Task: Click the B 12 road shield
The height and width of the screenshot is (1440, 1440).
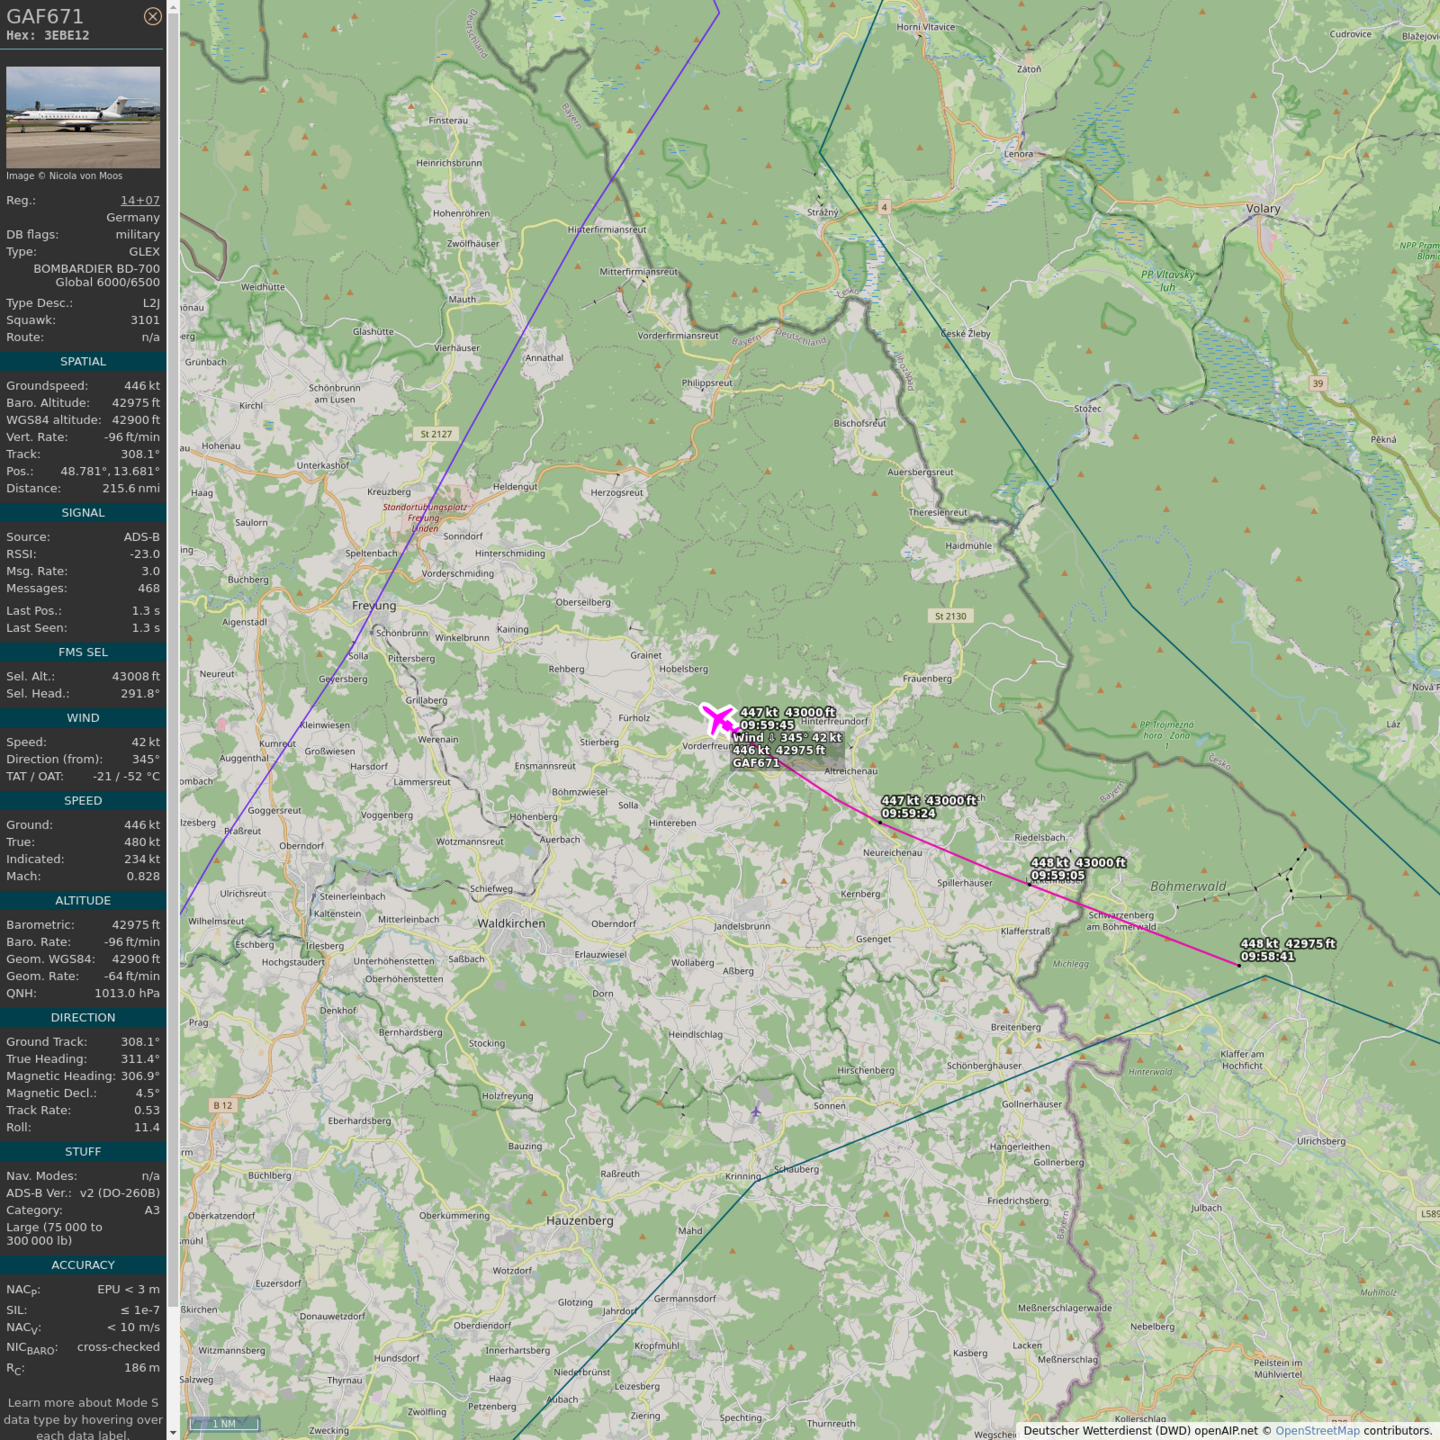Action: pos(222,1105)
